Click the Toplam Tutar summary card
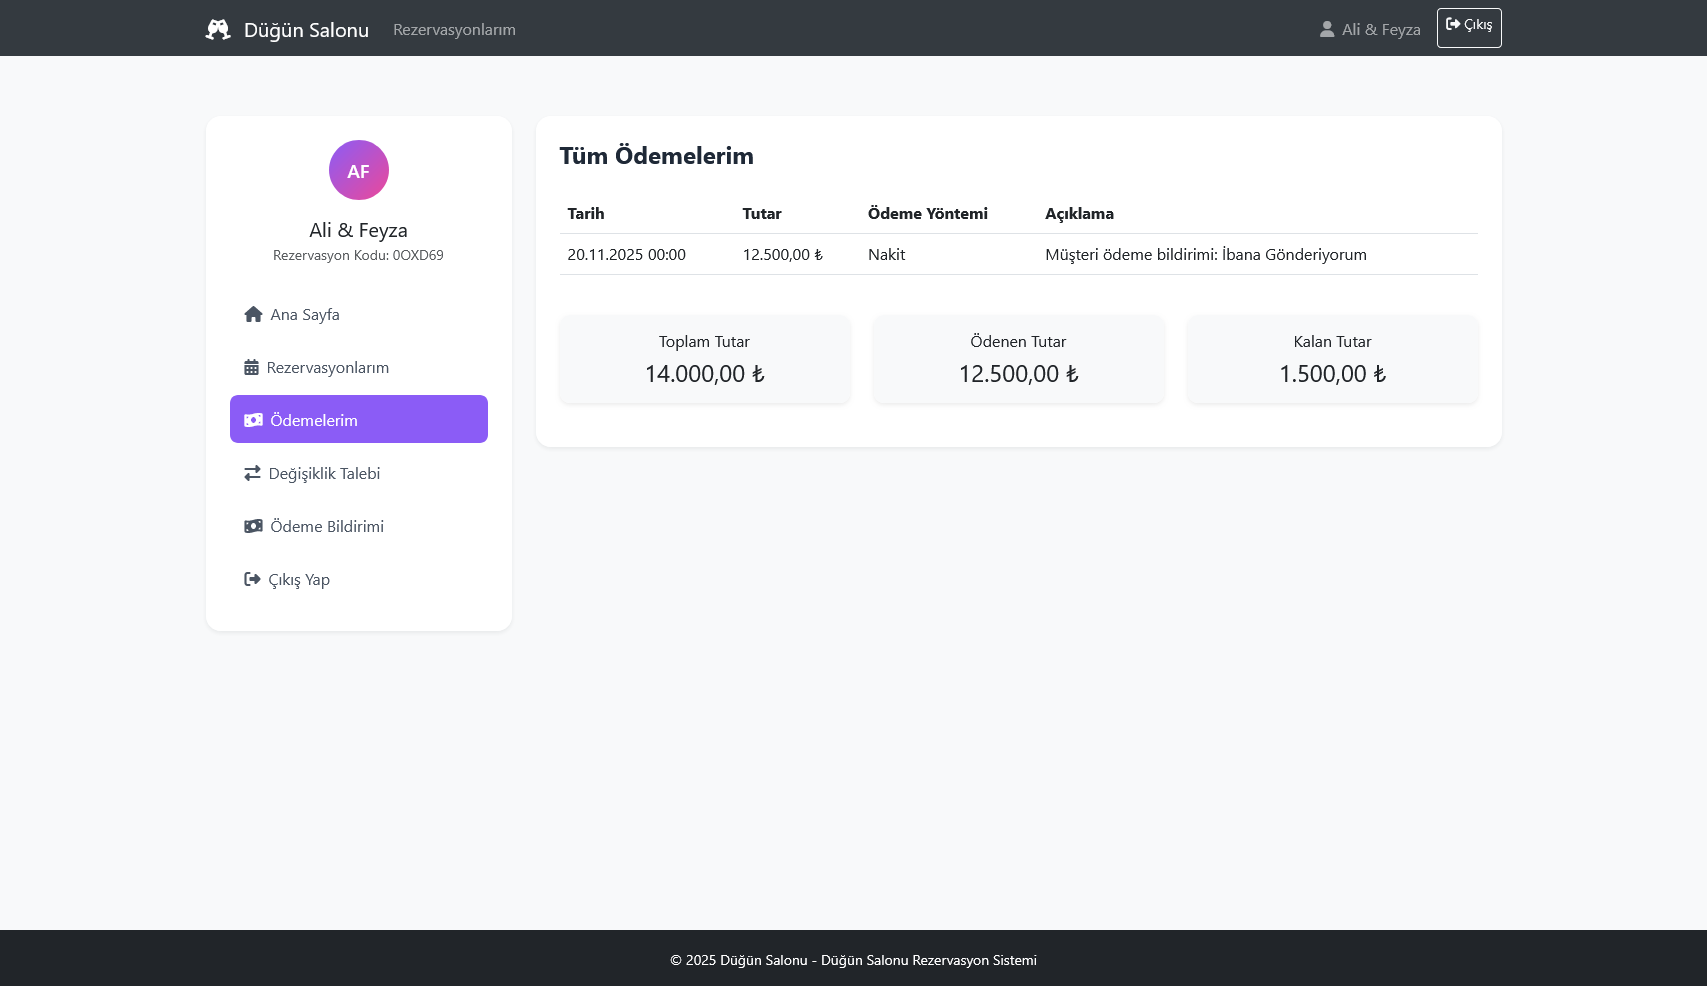Image resolution: width=1707 pixels, height=986 pixels. point(704,359)
